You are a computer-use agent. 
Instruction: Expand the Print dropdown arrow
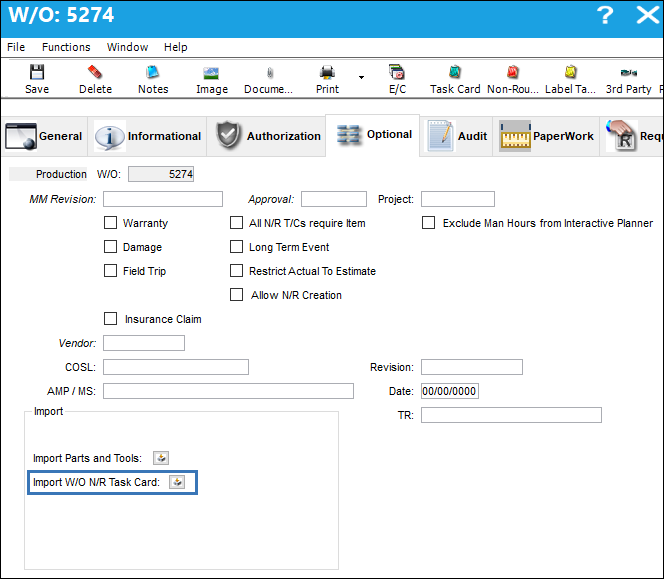[x=361, y=77]
